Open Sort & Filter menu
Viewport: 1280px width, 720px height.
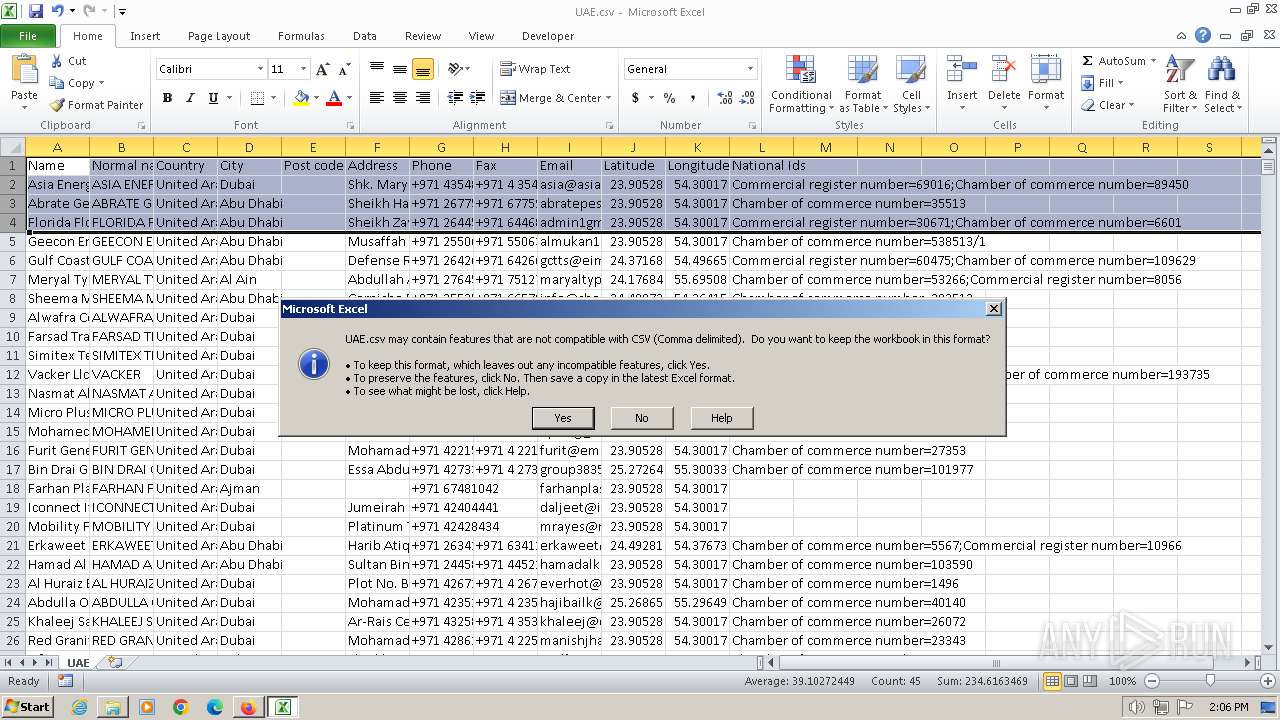[x=1180, y=85]
